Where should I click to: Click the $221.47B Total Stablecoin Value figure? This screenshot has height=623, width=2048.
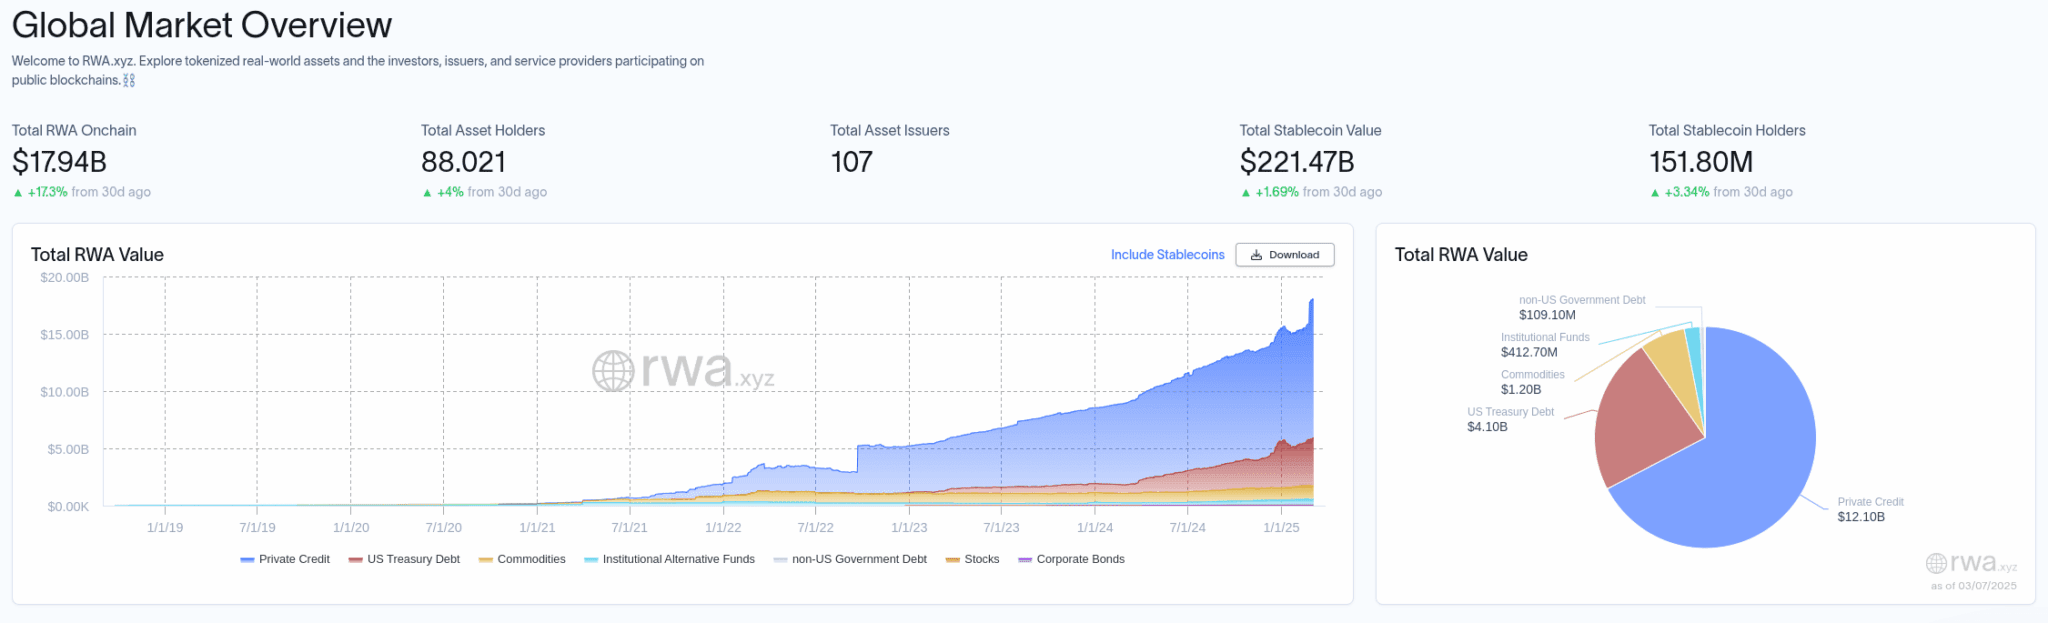pos(1297,162)
